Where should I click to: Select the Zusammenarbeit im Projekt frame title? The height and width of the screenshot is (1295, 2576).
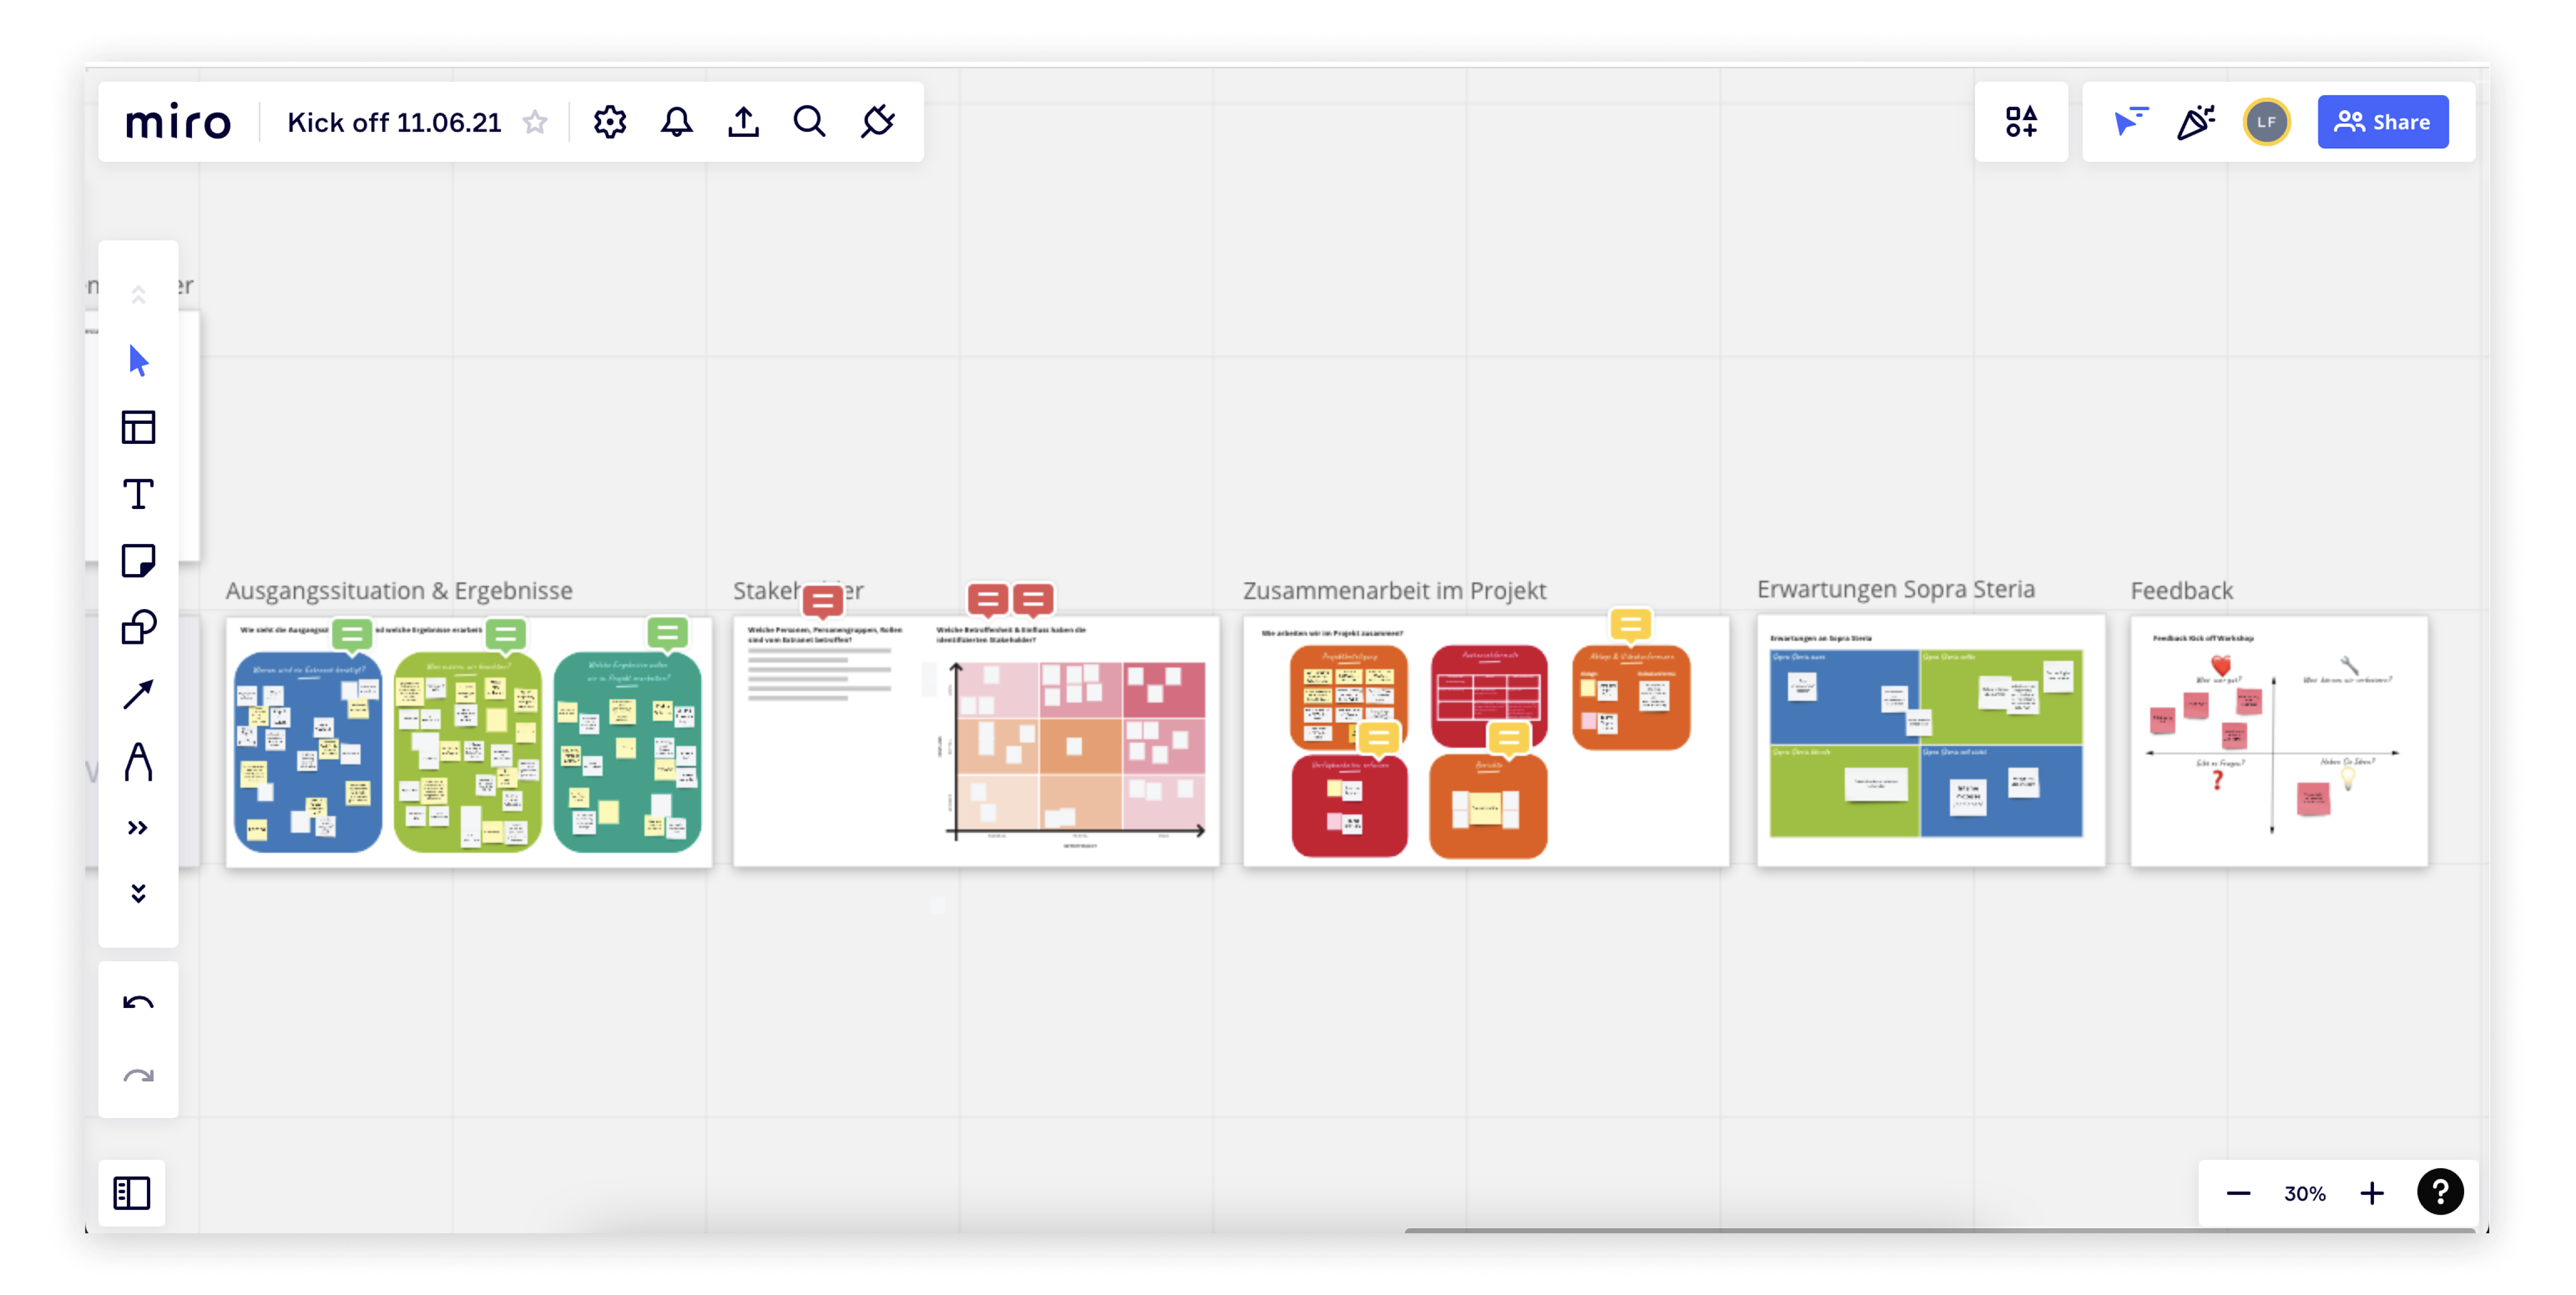tap(1394, 590)
